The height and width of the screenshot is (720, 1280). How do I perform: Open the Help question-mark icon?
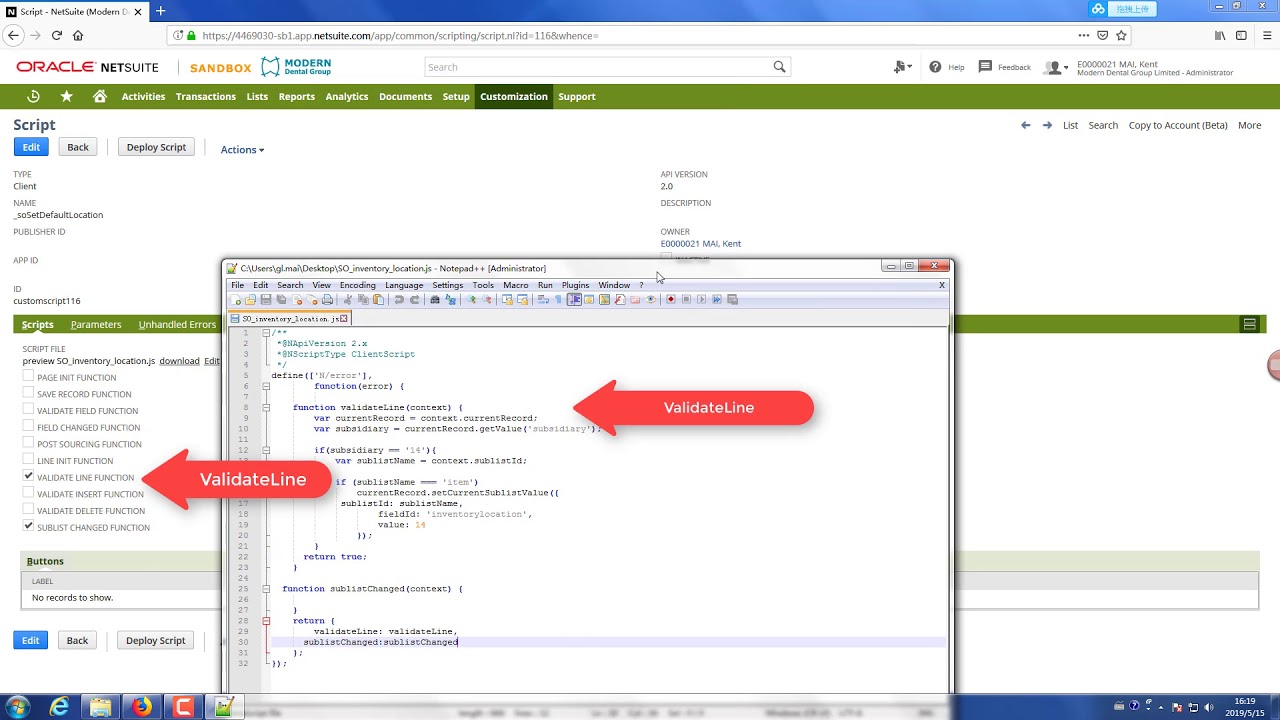click(x=935, y=67)
